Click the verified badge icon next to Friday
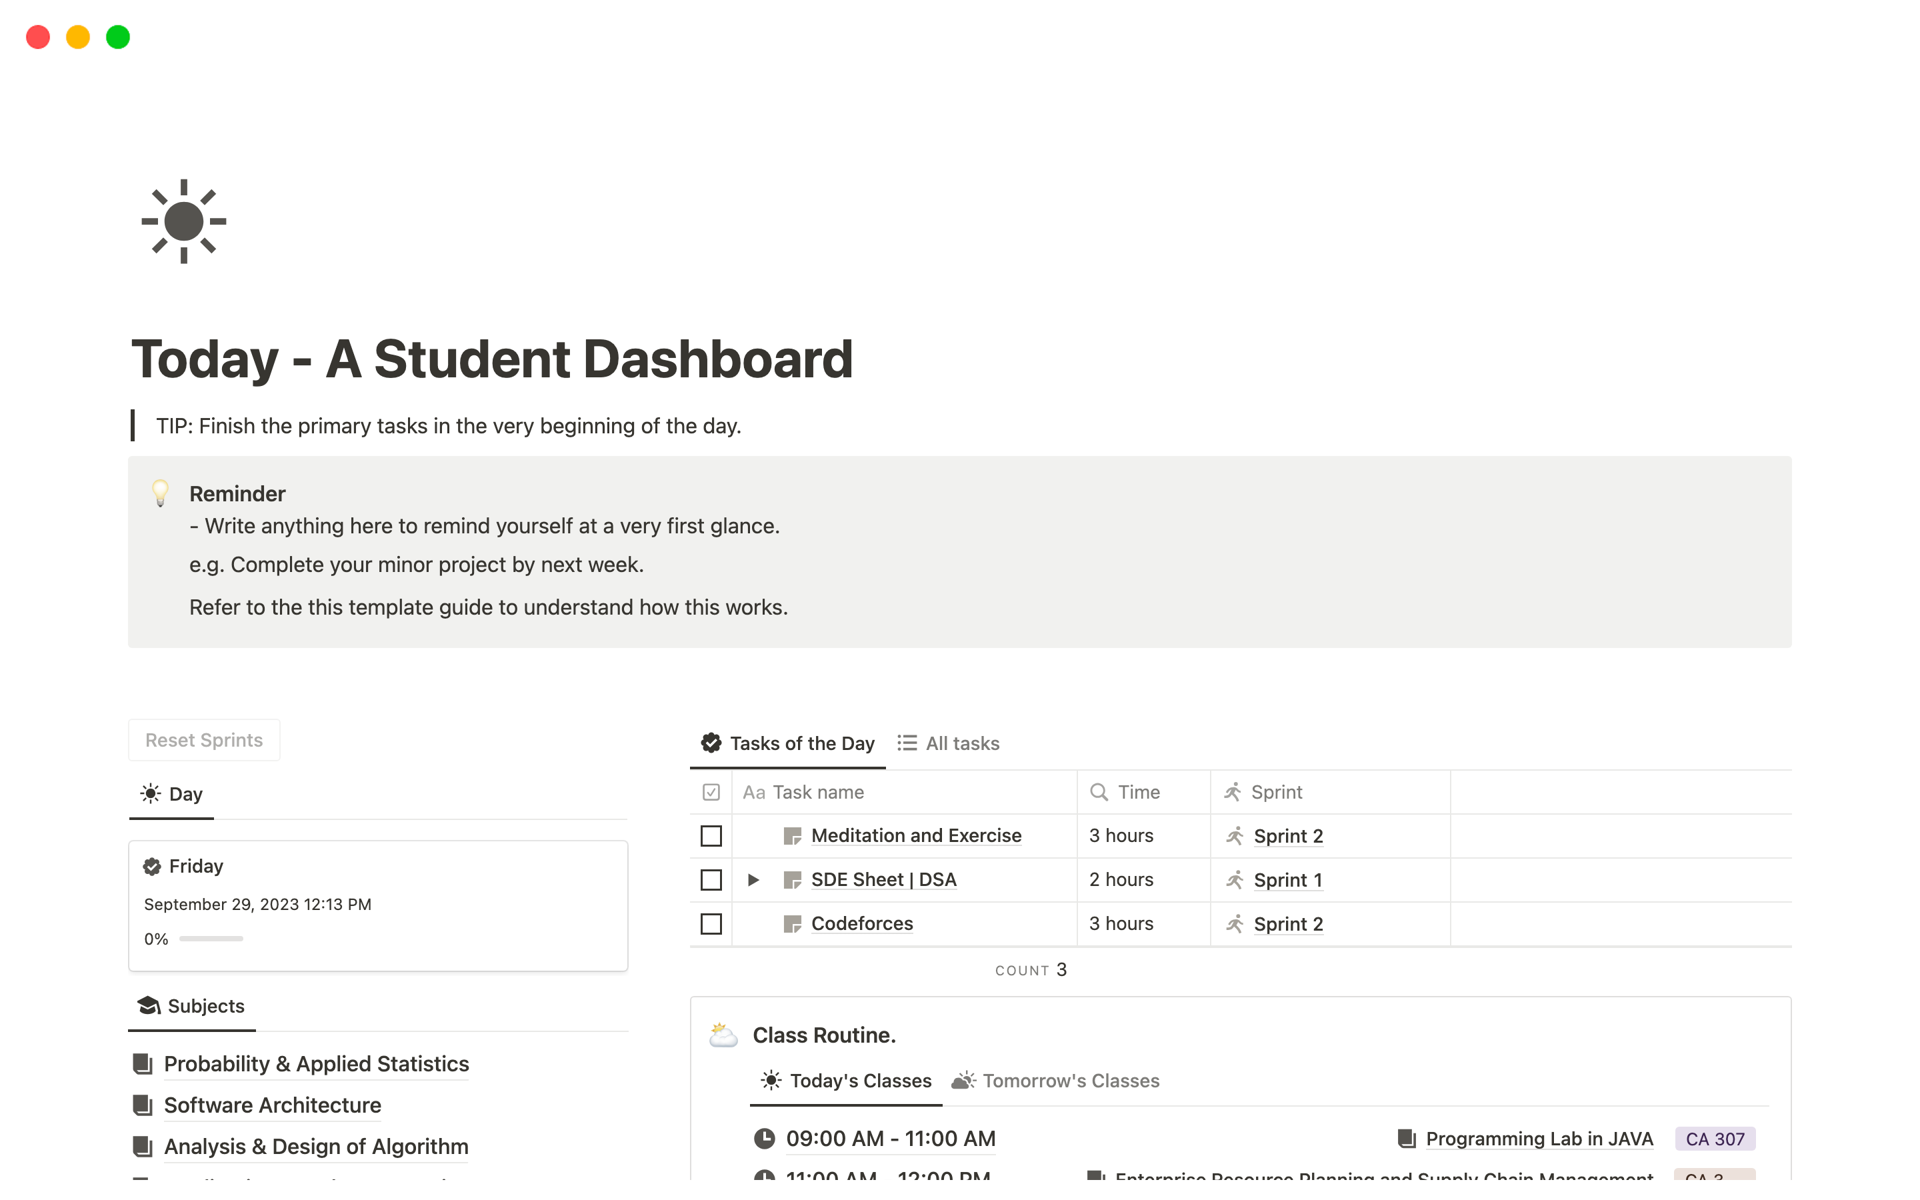This screenshot has height=1200, width=1920. [x=152, y=866]
